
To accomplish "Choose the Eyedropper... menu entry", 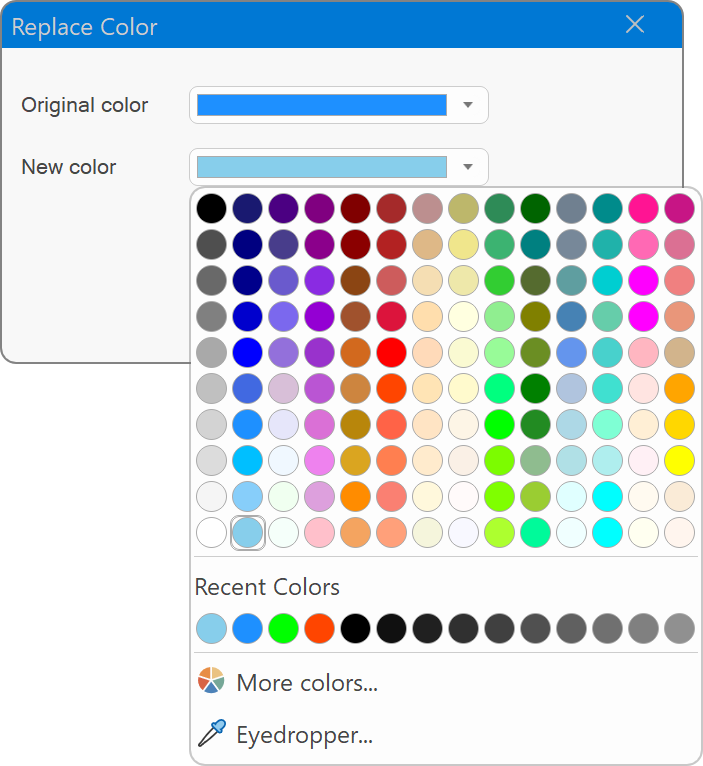I will pos(304,736).
